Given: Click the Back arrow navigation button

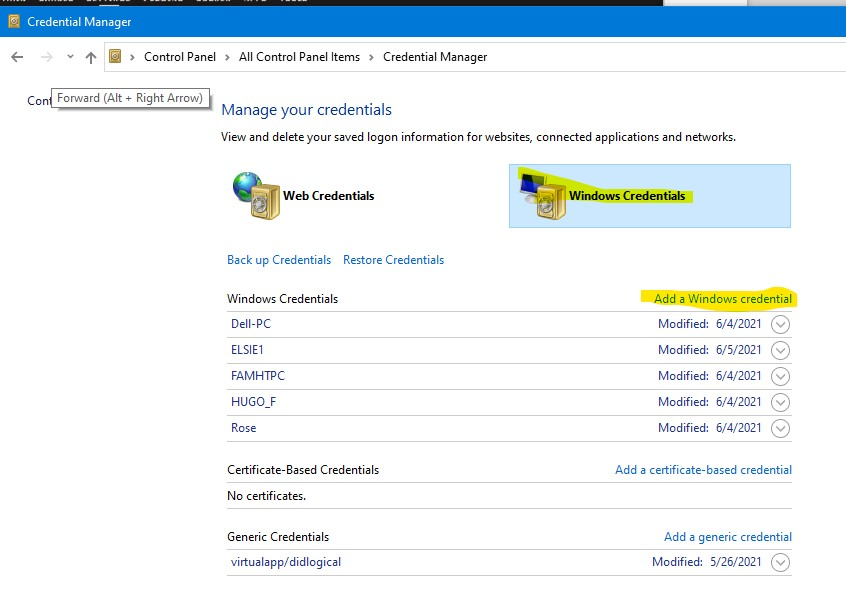Looking at the screenshot, I should click(x=17, y=57).
